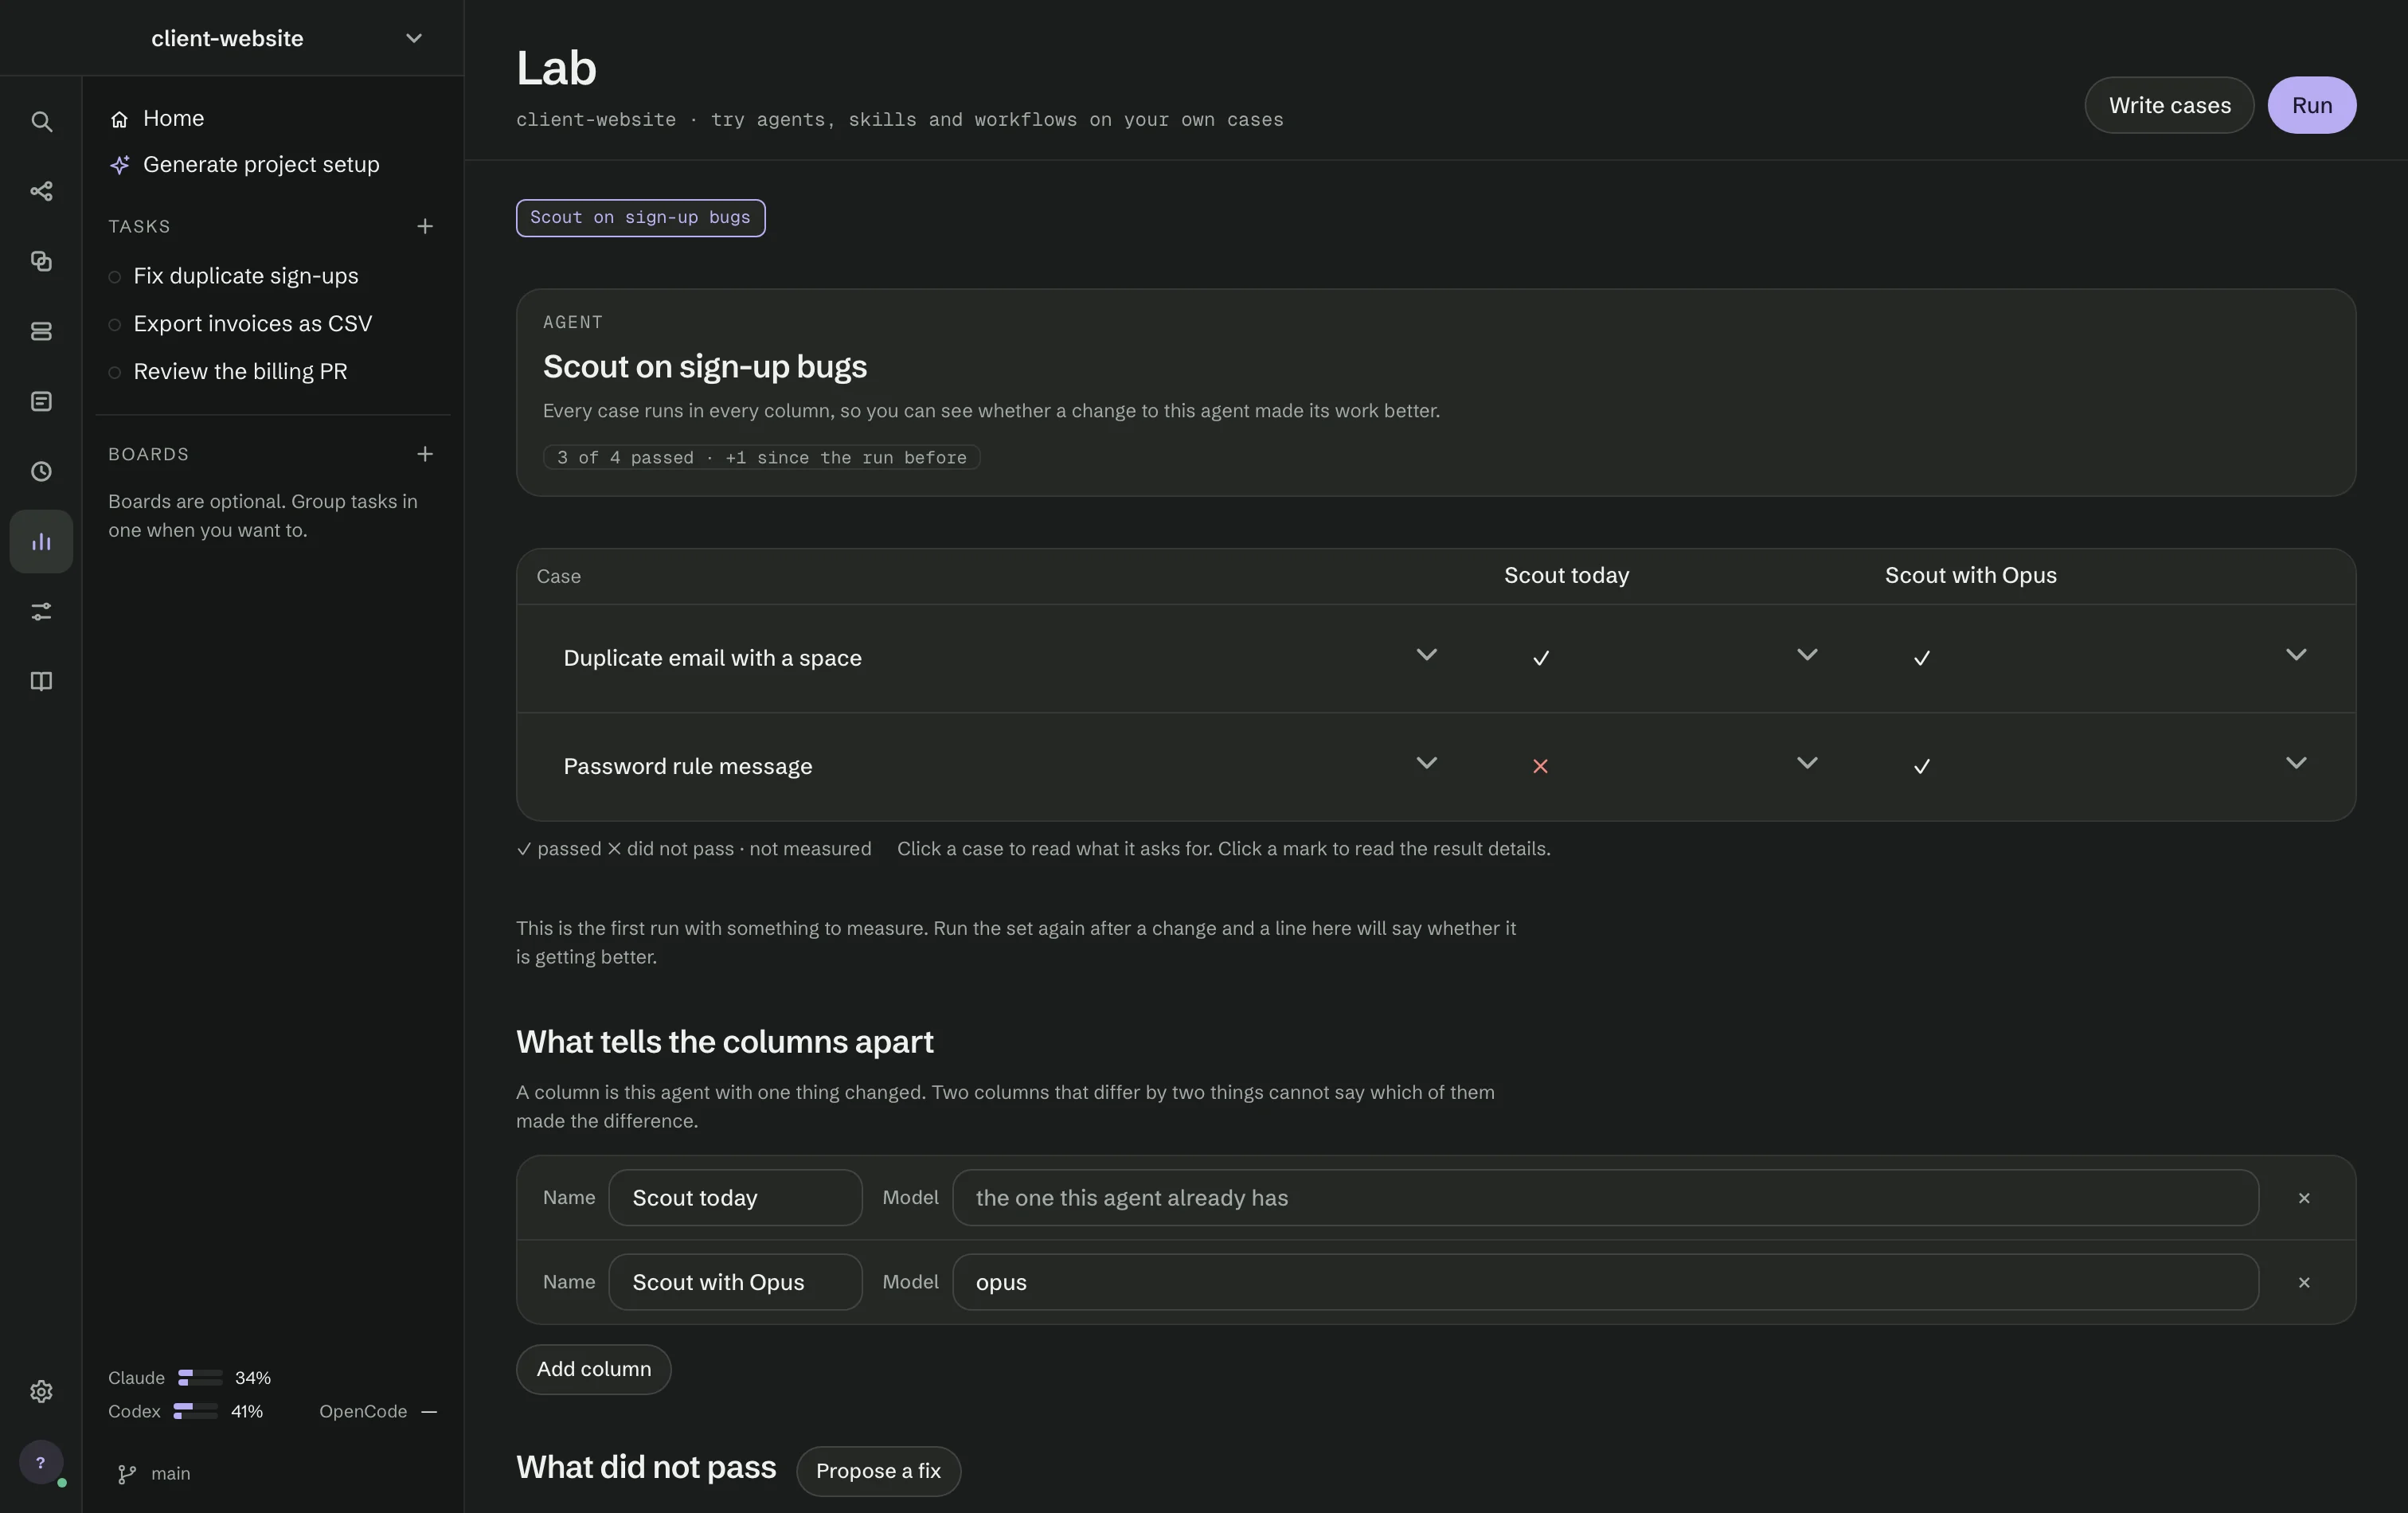The width and height of the screenshot is (2408, 1513).
Task: Toggle the Review the billing PR task circle
Action: click(x=115, y=373)
